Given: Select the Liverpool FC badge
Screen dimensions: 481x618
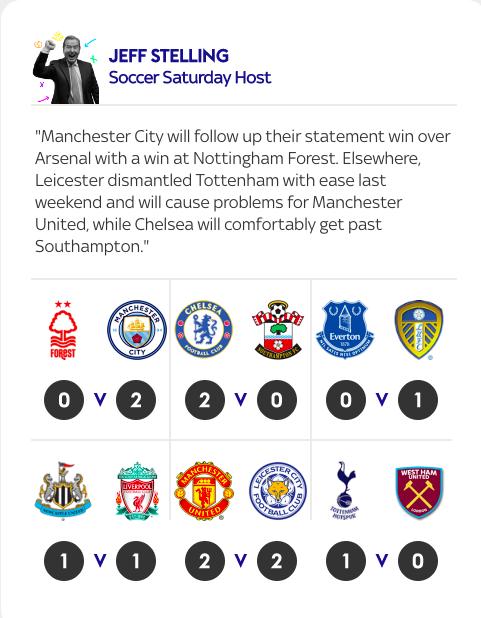Looking at the screenshot, I should coord(137,491).
